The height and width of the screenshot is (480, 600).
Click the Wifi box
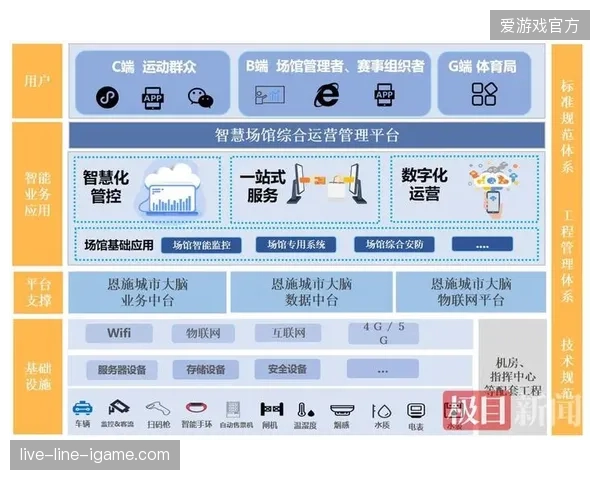click(x=119, y=333)
